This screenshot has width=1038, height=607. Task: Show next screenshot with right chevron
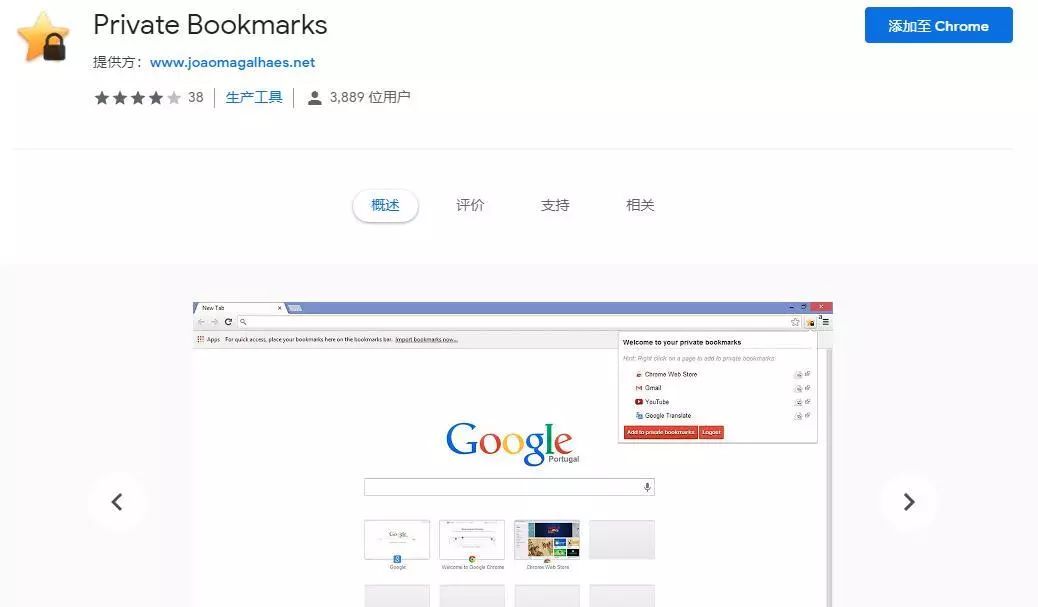909,502
